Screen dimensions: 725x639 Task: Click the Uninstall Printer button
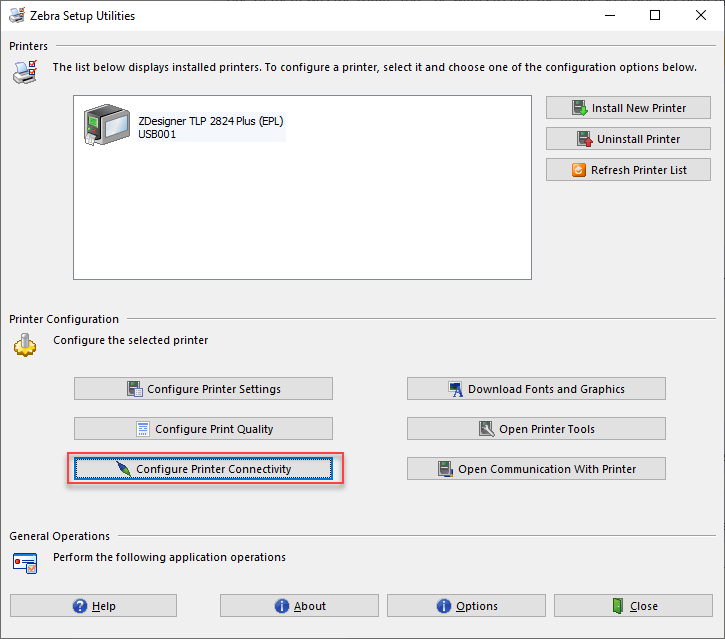click(x=628, y=139)
